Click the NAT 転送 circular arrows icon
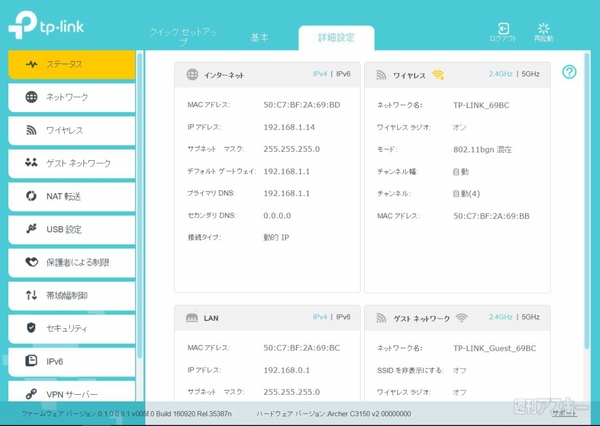 (x=31, y=196)
